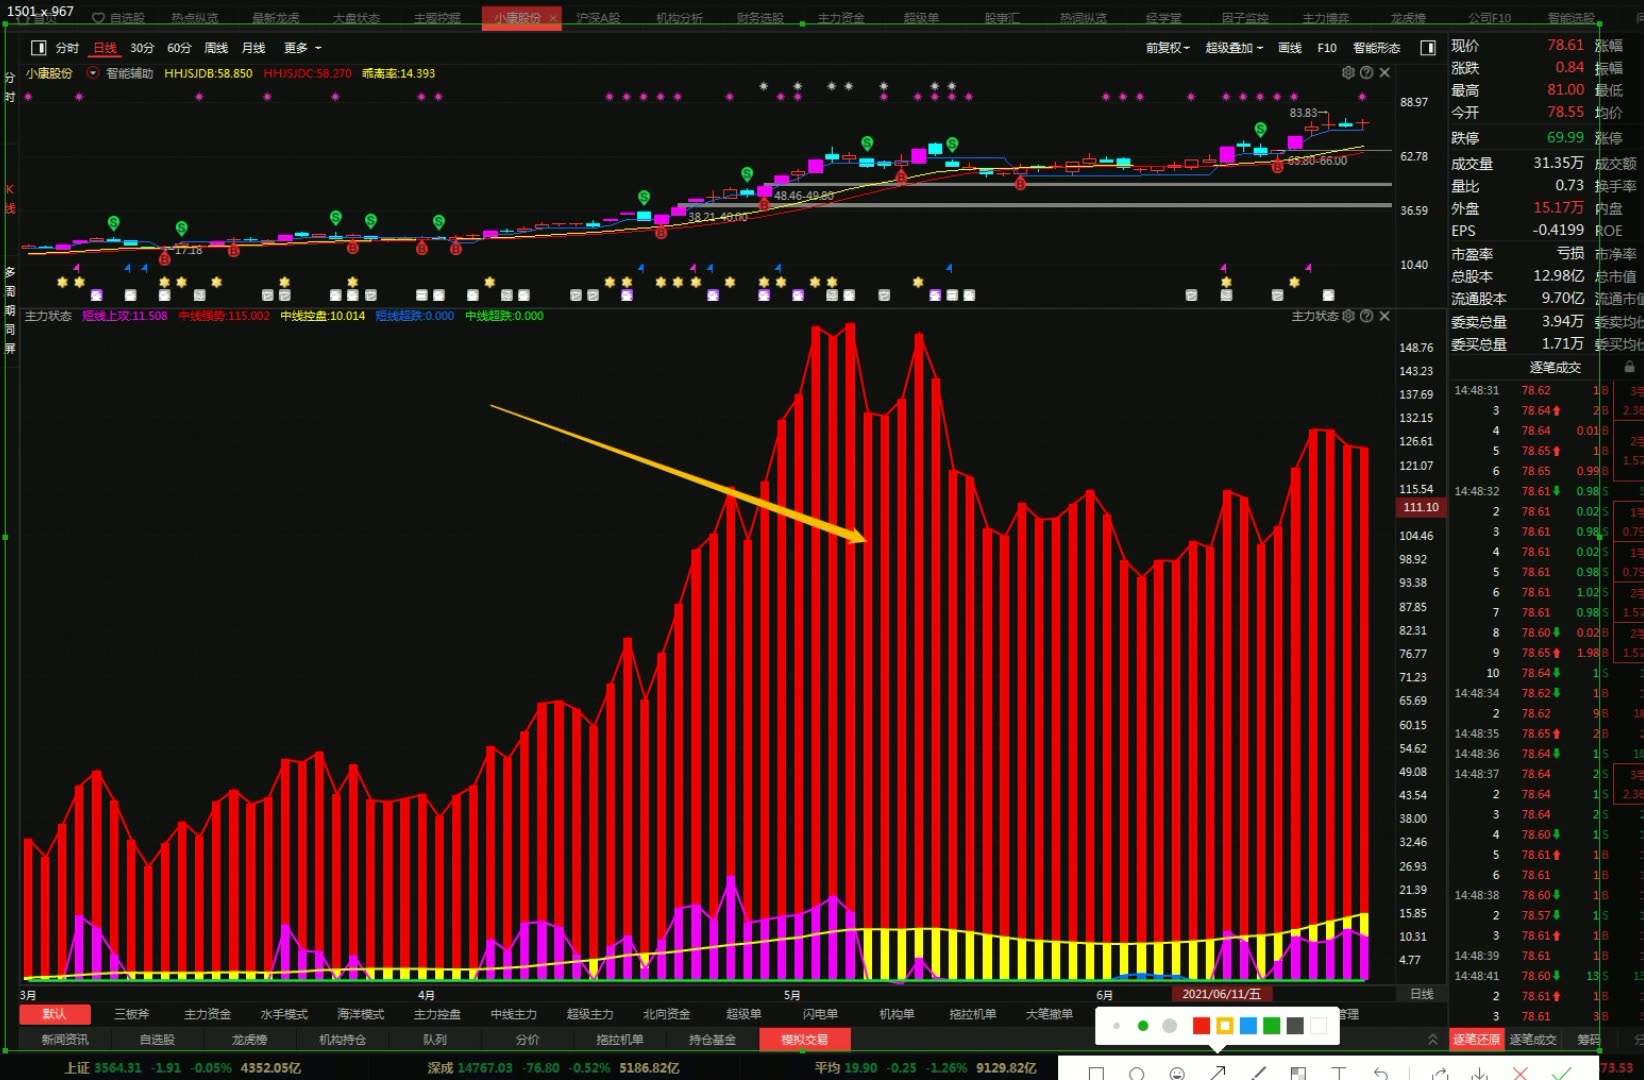Cancel screenshot with the red X
The width and height of the screenshot is (1644, 1080).
pyautogui.click(x=1521, y=1074)
